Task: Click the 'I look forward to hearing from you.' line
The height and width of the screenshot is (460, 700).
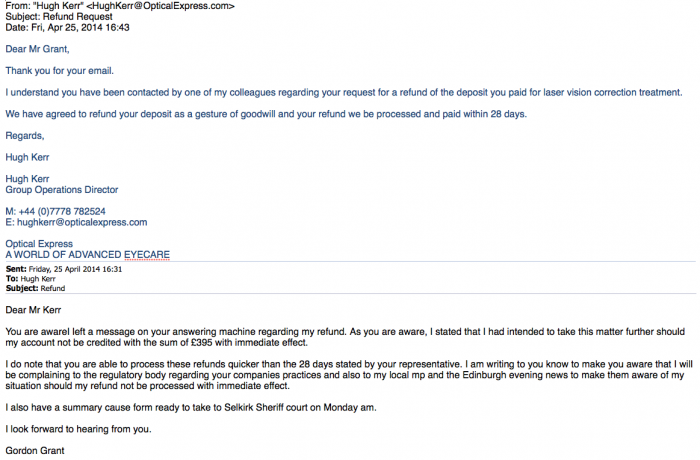Action: coord(79,429)
